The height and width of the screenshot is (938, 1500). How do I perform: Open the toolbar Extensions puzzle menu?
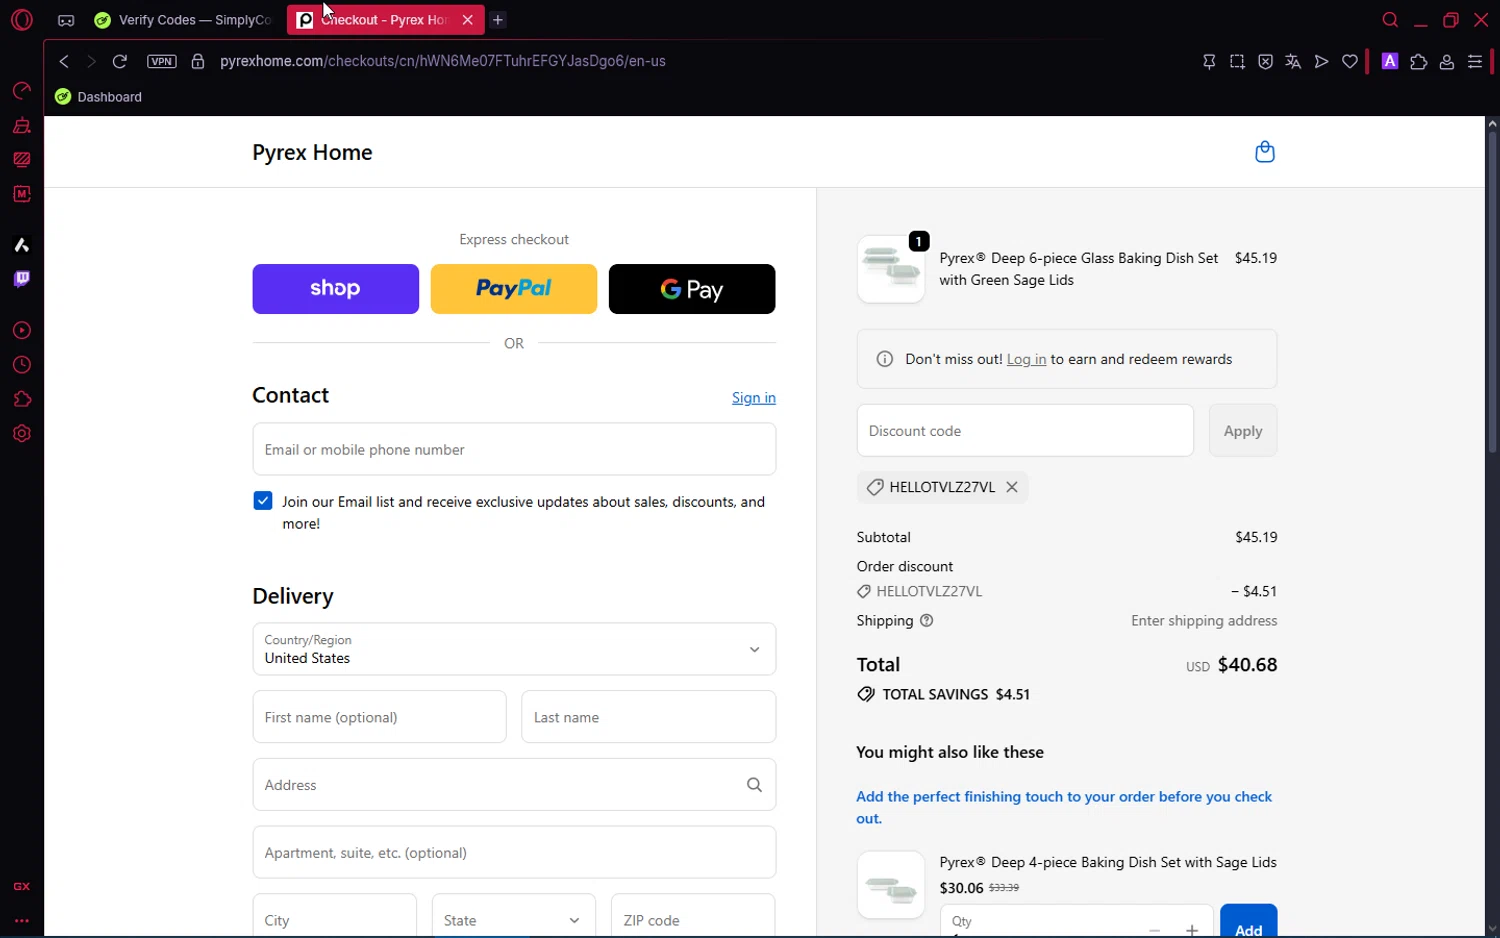(1418, 62)
